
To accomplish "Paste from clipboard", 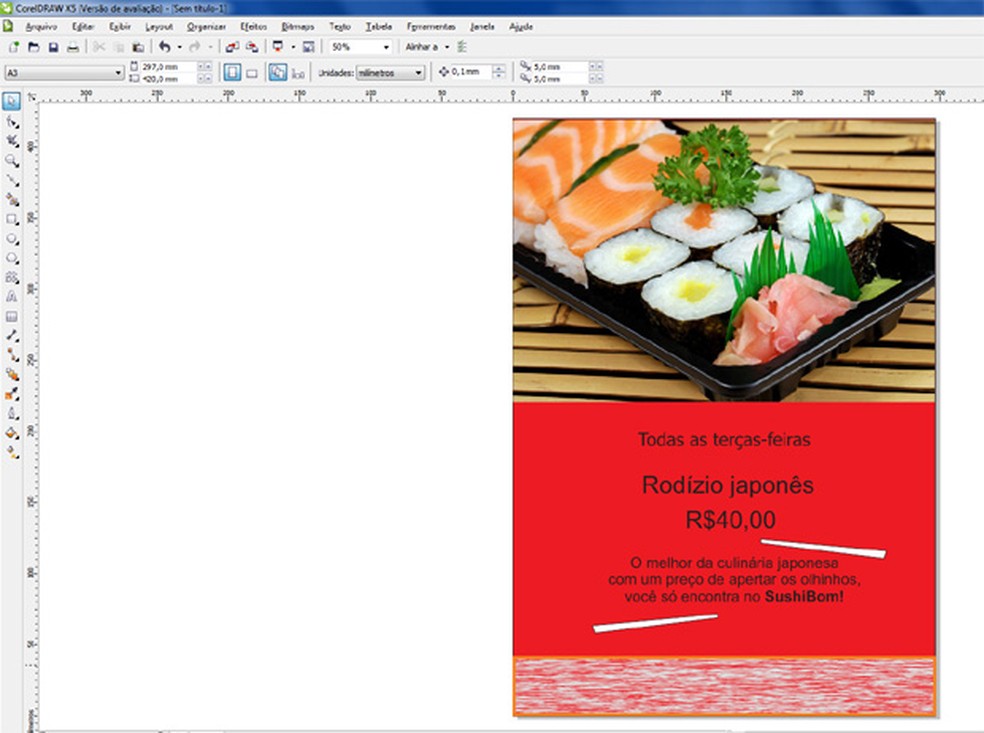I will [138, 47].
